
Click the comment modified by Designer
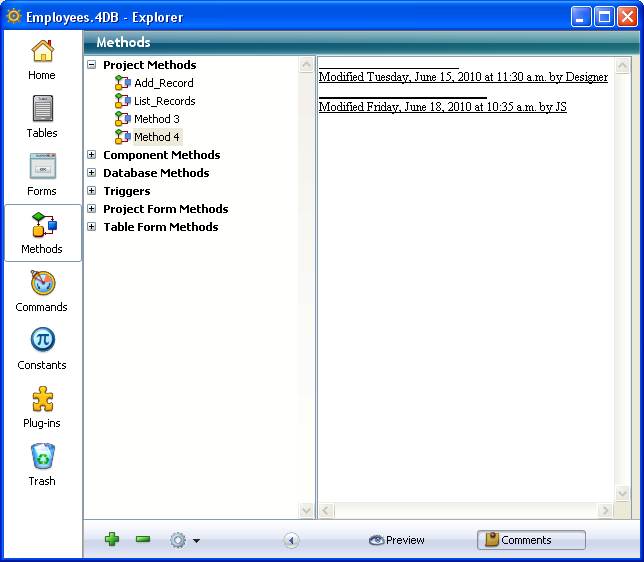[463, 77]
